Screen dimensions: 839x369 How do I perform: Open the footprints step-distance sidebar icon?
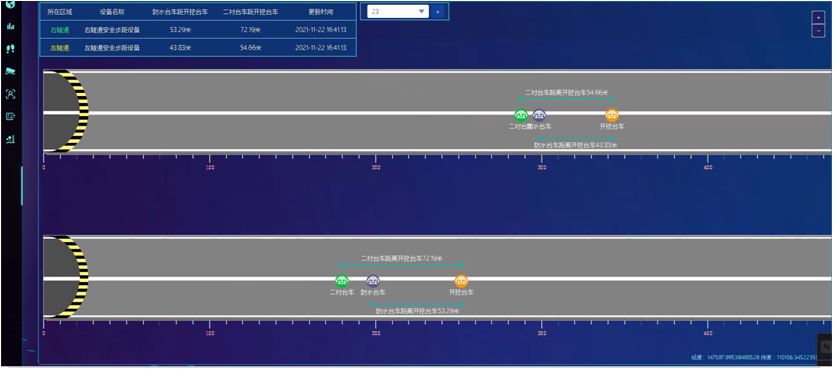click(x=11, y=49)
